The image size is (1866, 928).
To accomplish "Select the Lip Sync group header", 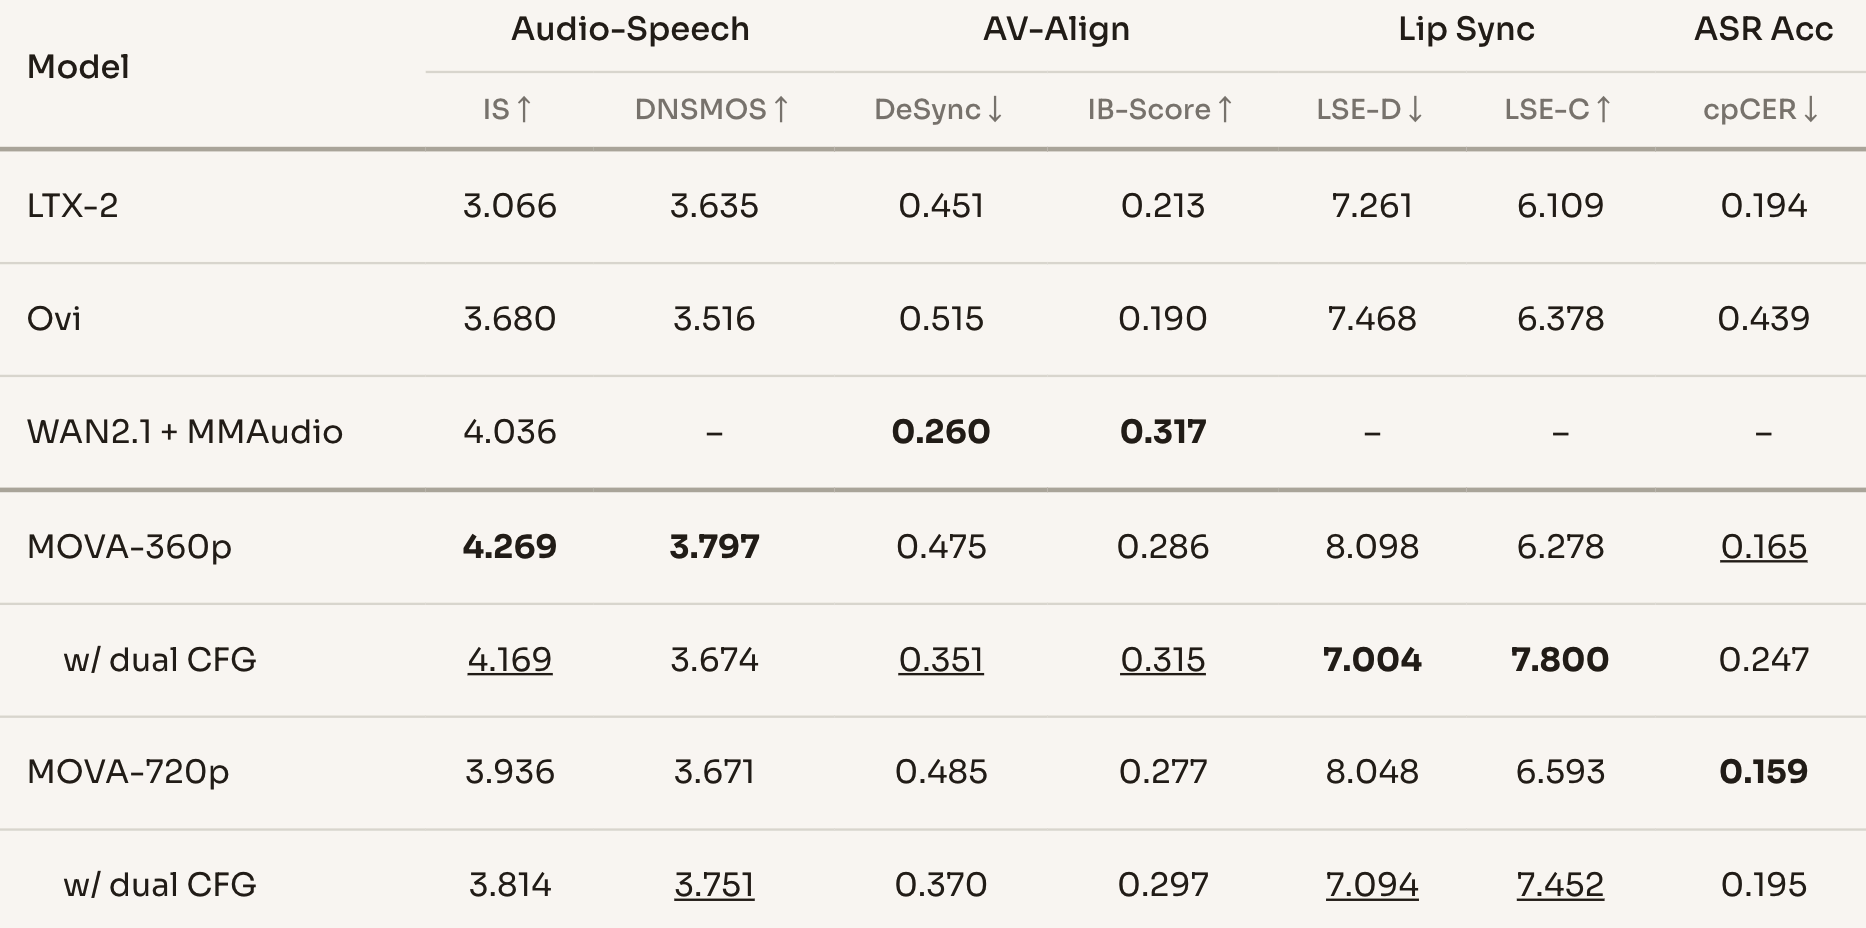I will tap(1466, 29).
